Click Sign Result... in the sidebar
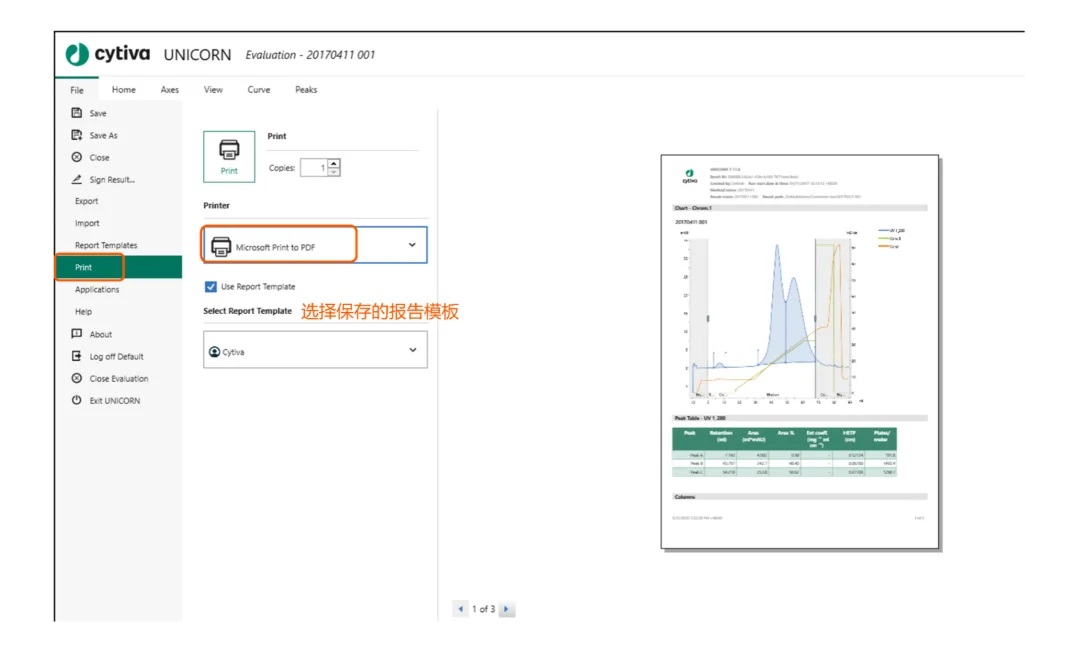This screenshot has width=1080, height=648. click(112, 180)
